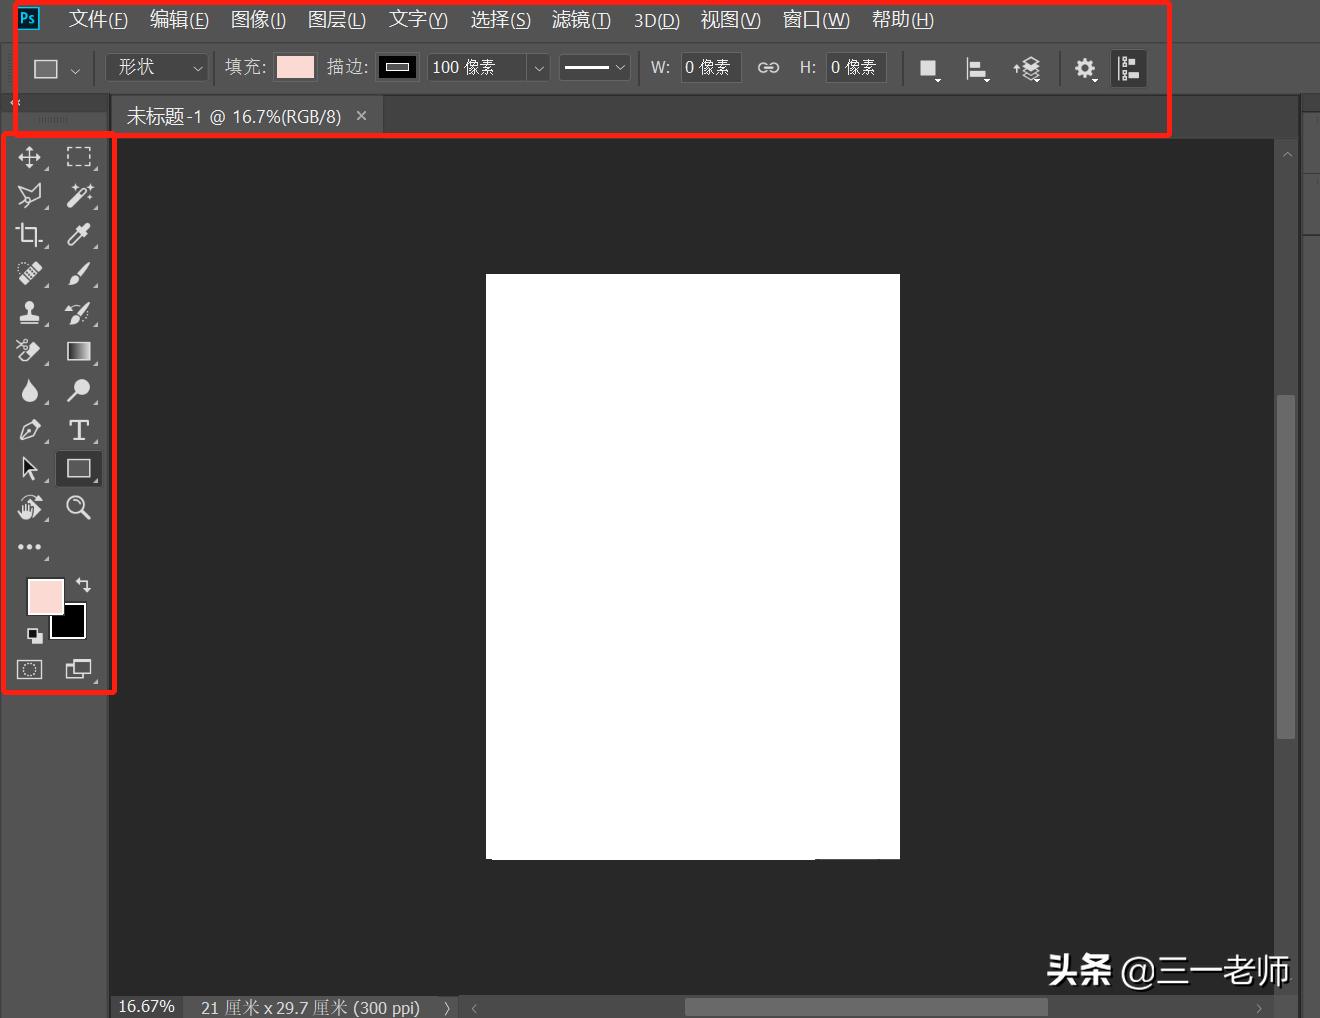
Task: Select the Crop tool
Action: pyautogui.click(x=29, y=235)
